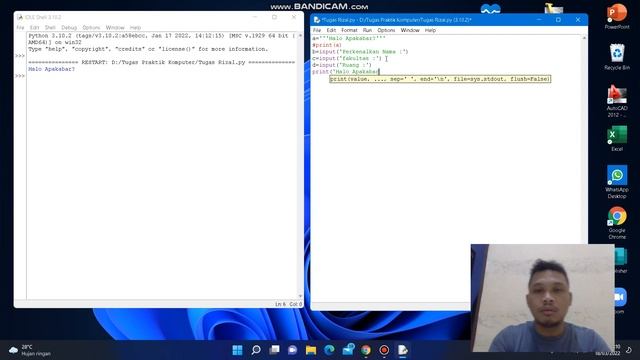Open Options menu in IDLE Shell window
The height and width of the screenshot is (360, 640).
[91, 28]
